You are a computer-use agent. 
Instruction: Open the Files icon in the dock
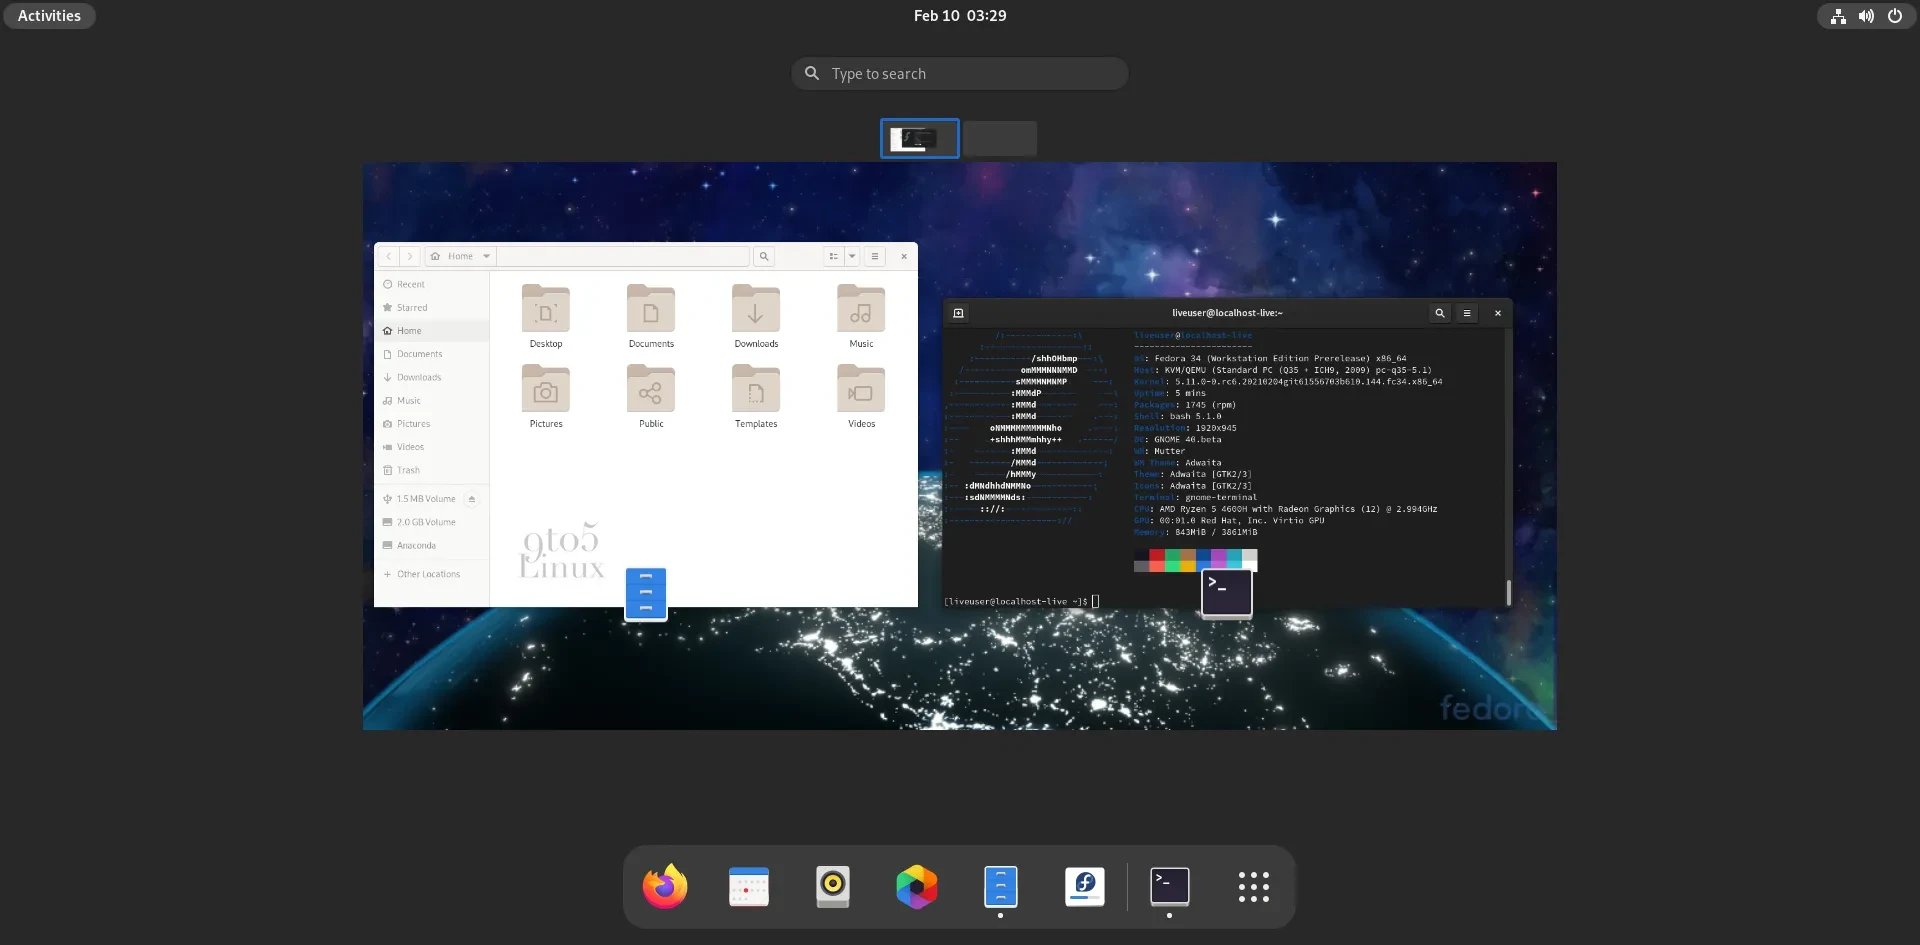coord(1000,887)
